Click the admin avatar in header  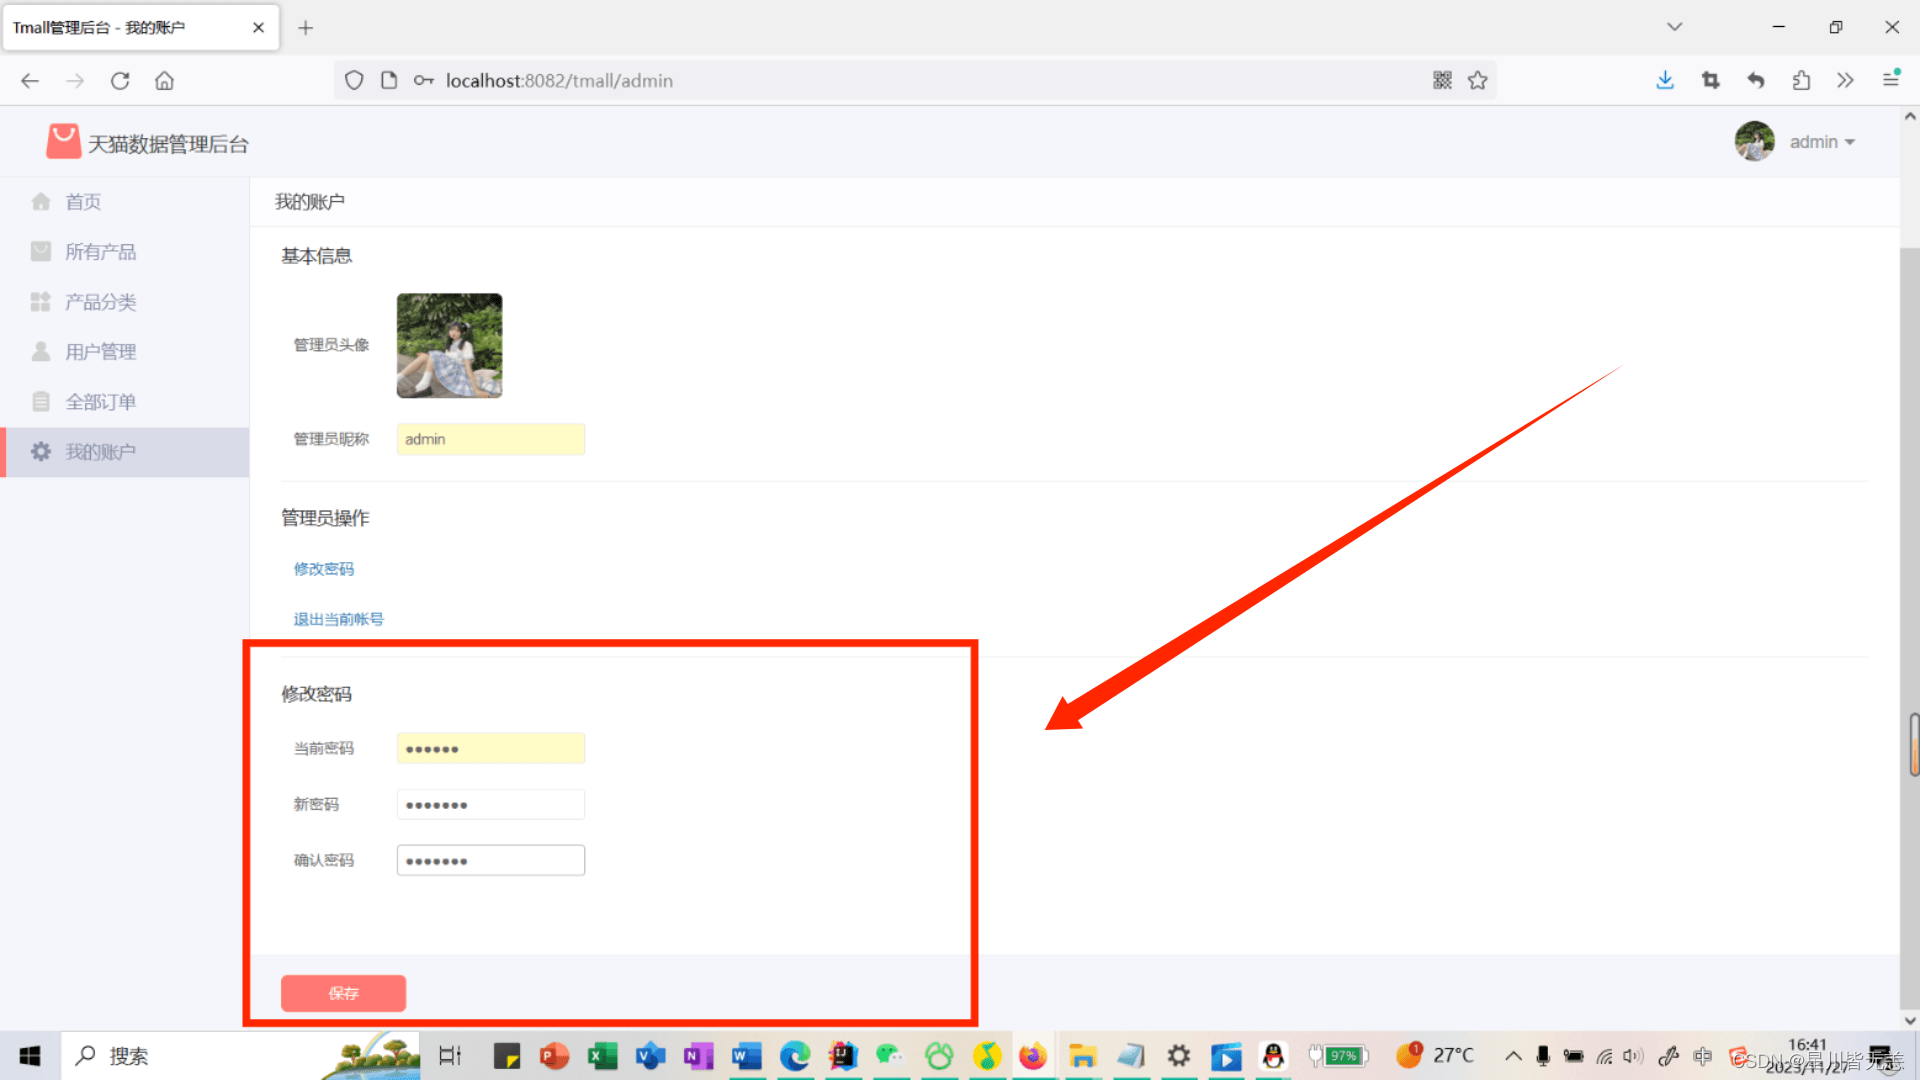click(1754, 142)
